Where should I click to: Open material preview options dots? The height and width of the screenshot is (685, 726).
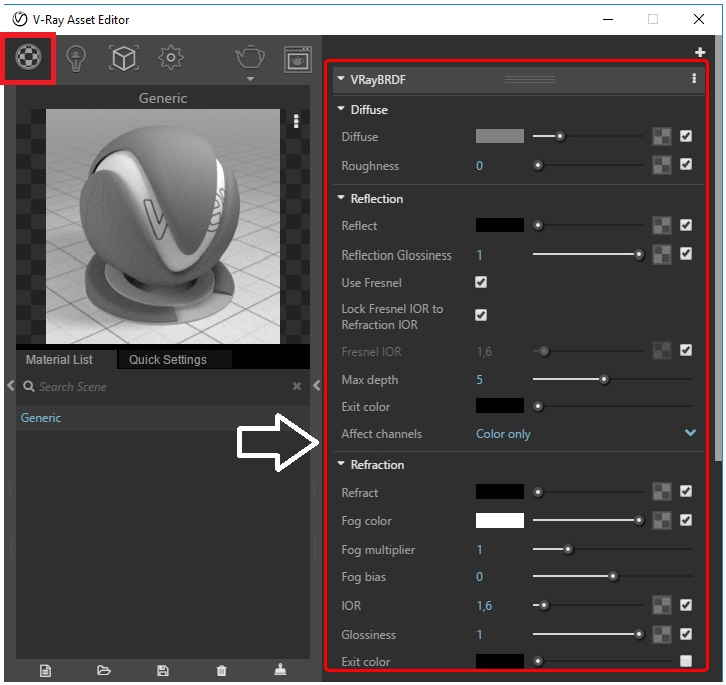(x=296, y=121)
